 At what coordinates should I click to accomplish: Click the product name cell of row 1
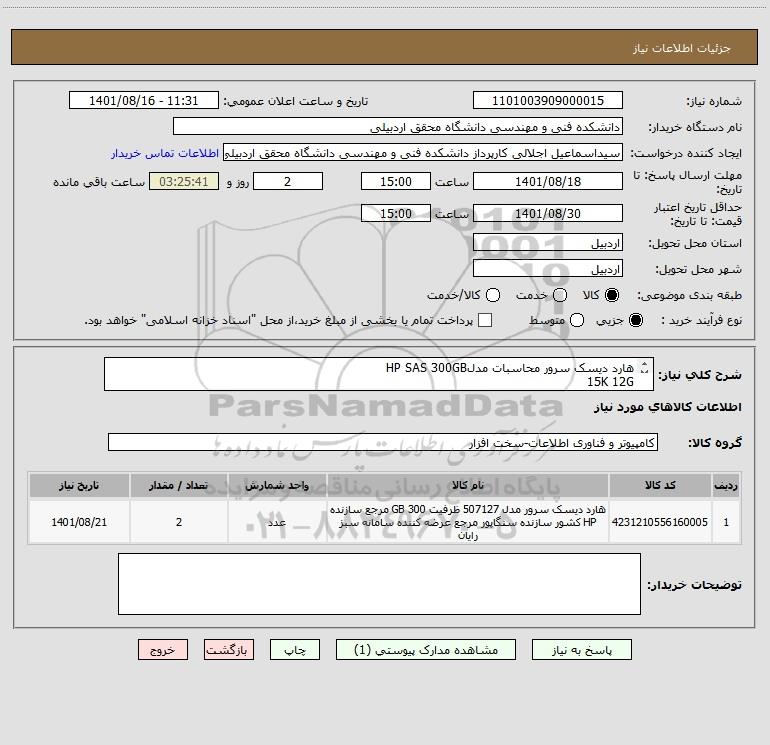click(x=468, y=522)
